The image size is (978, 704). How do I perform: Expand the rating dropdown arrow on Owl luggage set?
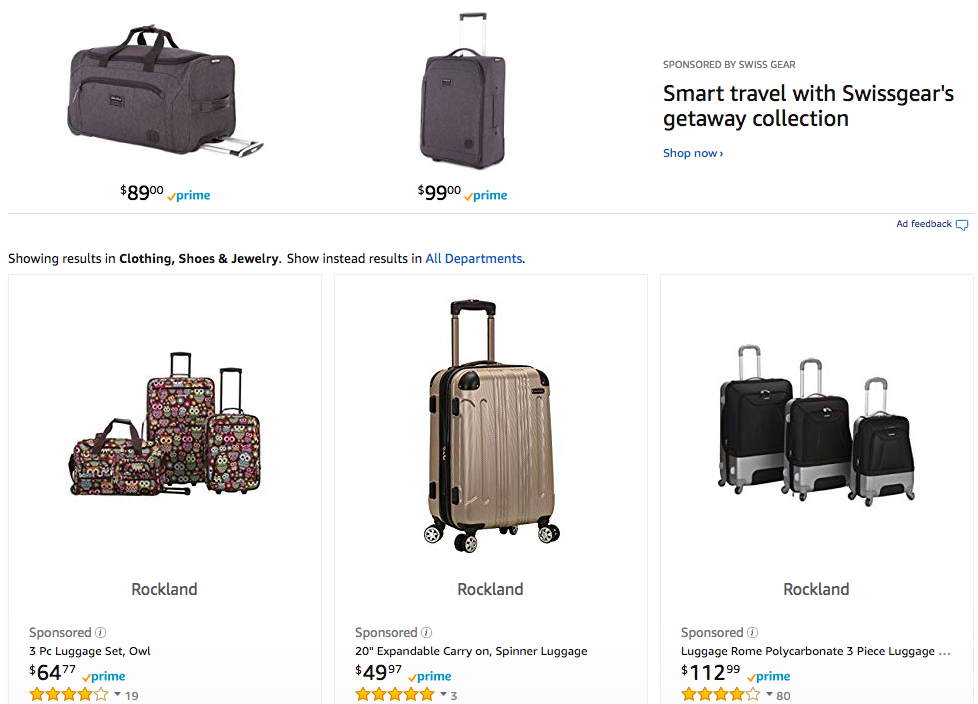116,694
